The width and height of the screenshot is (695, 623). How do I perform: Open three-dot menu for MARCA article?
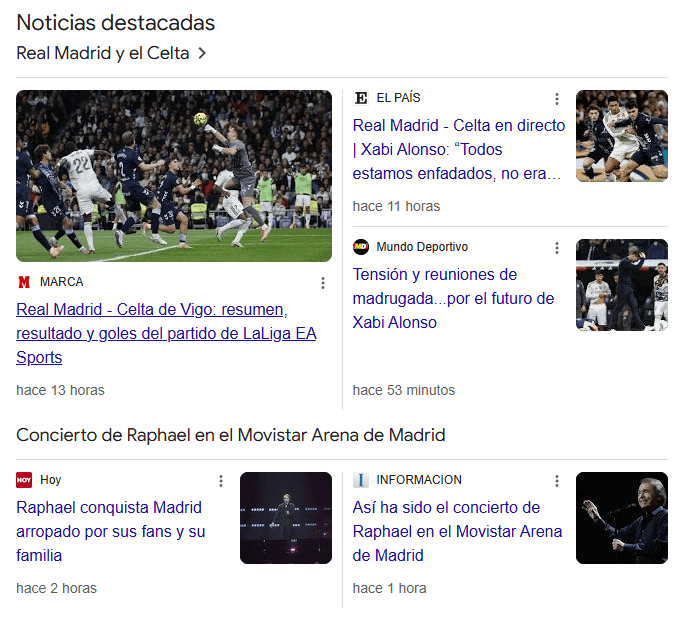pyautogui.click(x=322, y=283)
